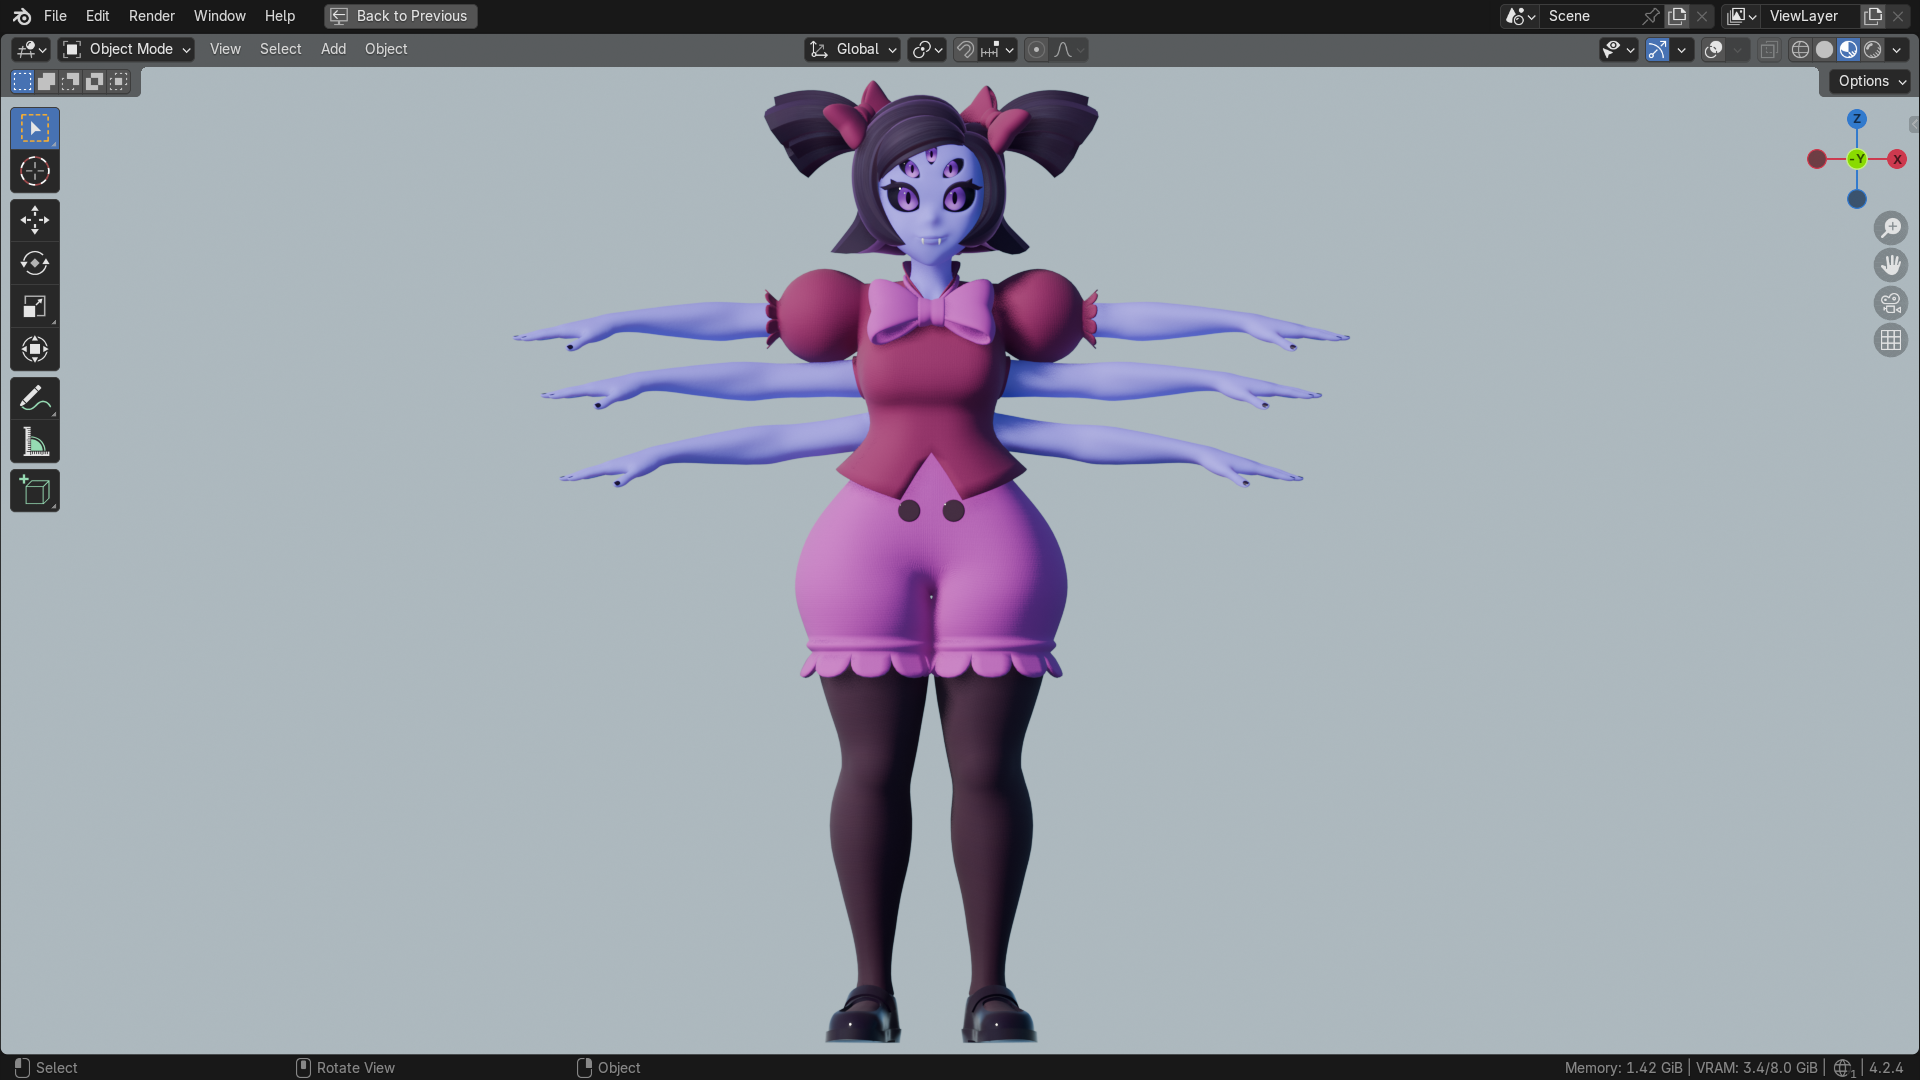Click the Scene name field
Image resolution: width=1920 pixels, height=1080 pixels.
point(1590,16)
